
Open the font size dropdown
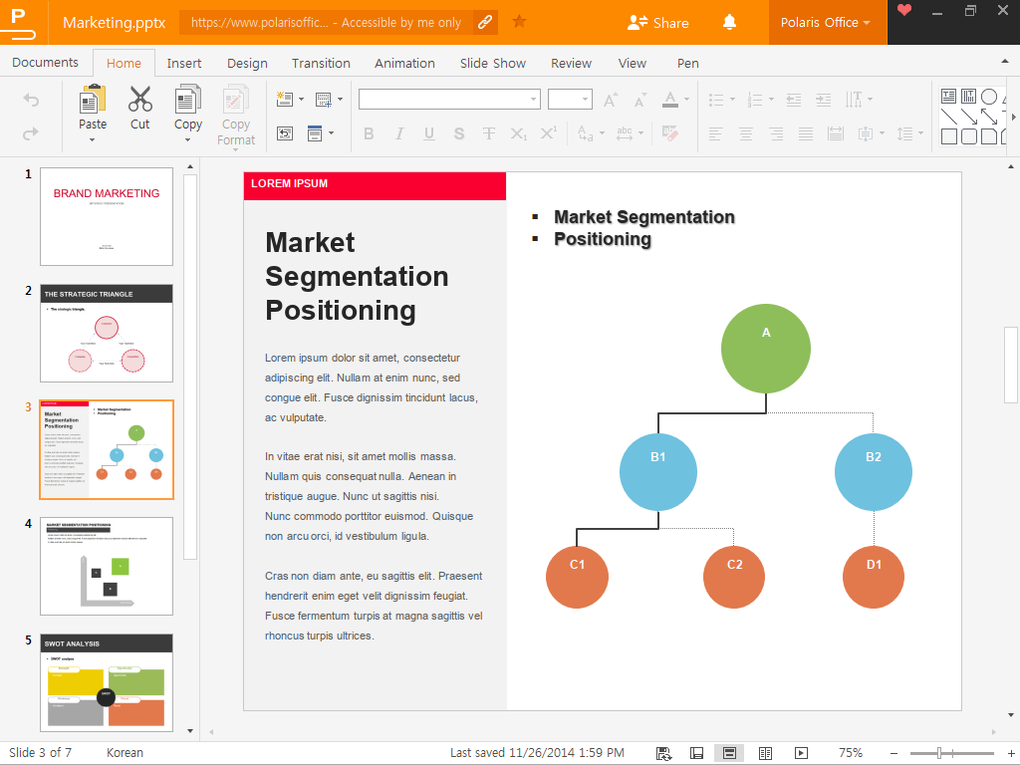pos(584,99)
